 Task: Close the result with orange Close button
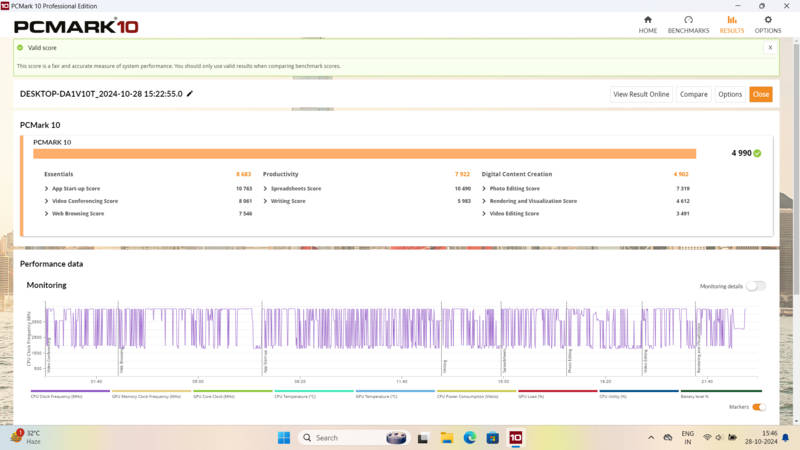(x=760, y=94)
